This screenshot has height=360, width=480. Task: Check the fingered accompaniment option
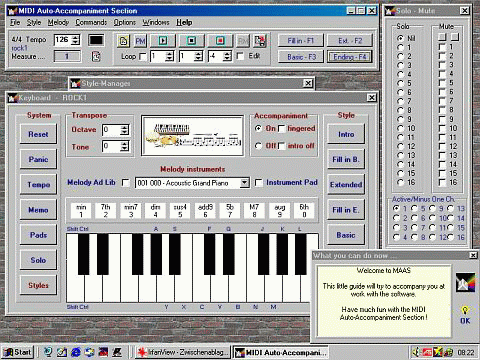tap(282, 129)
